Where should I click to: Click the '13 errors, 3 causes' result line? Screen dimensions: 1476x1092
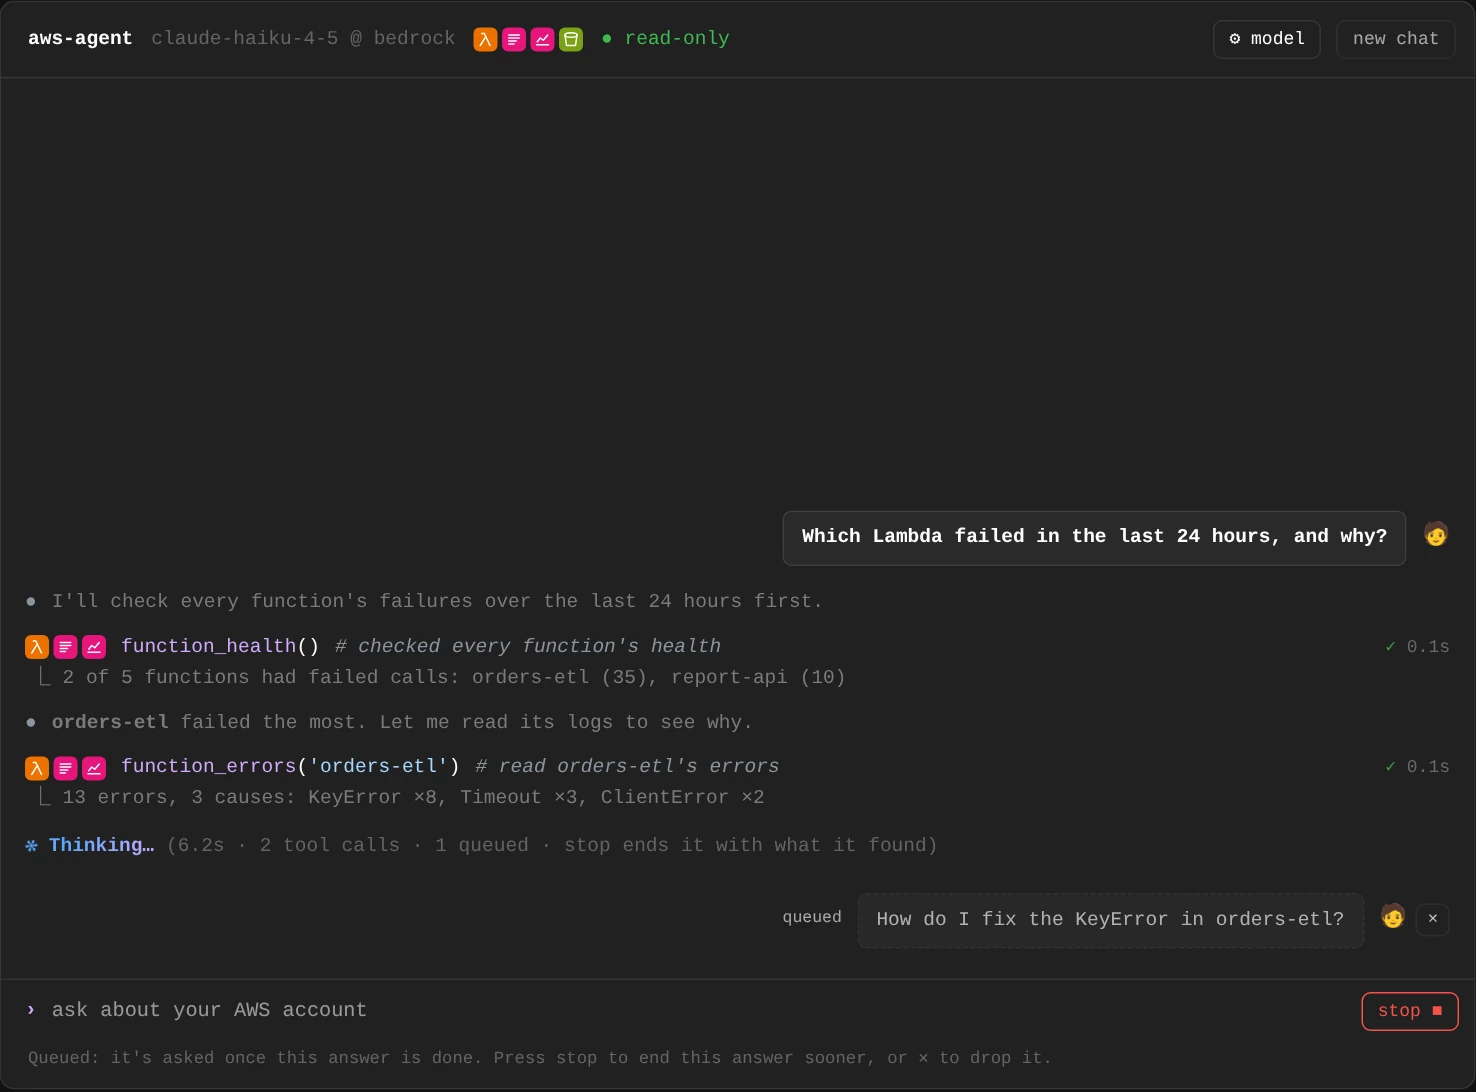[413, 798]
